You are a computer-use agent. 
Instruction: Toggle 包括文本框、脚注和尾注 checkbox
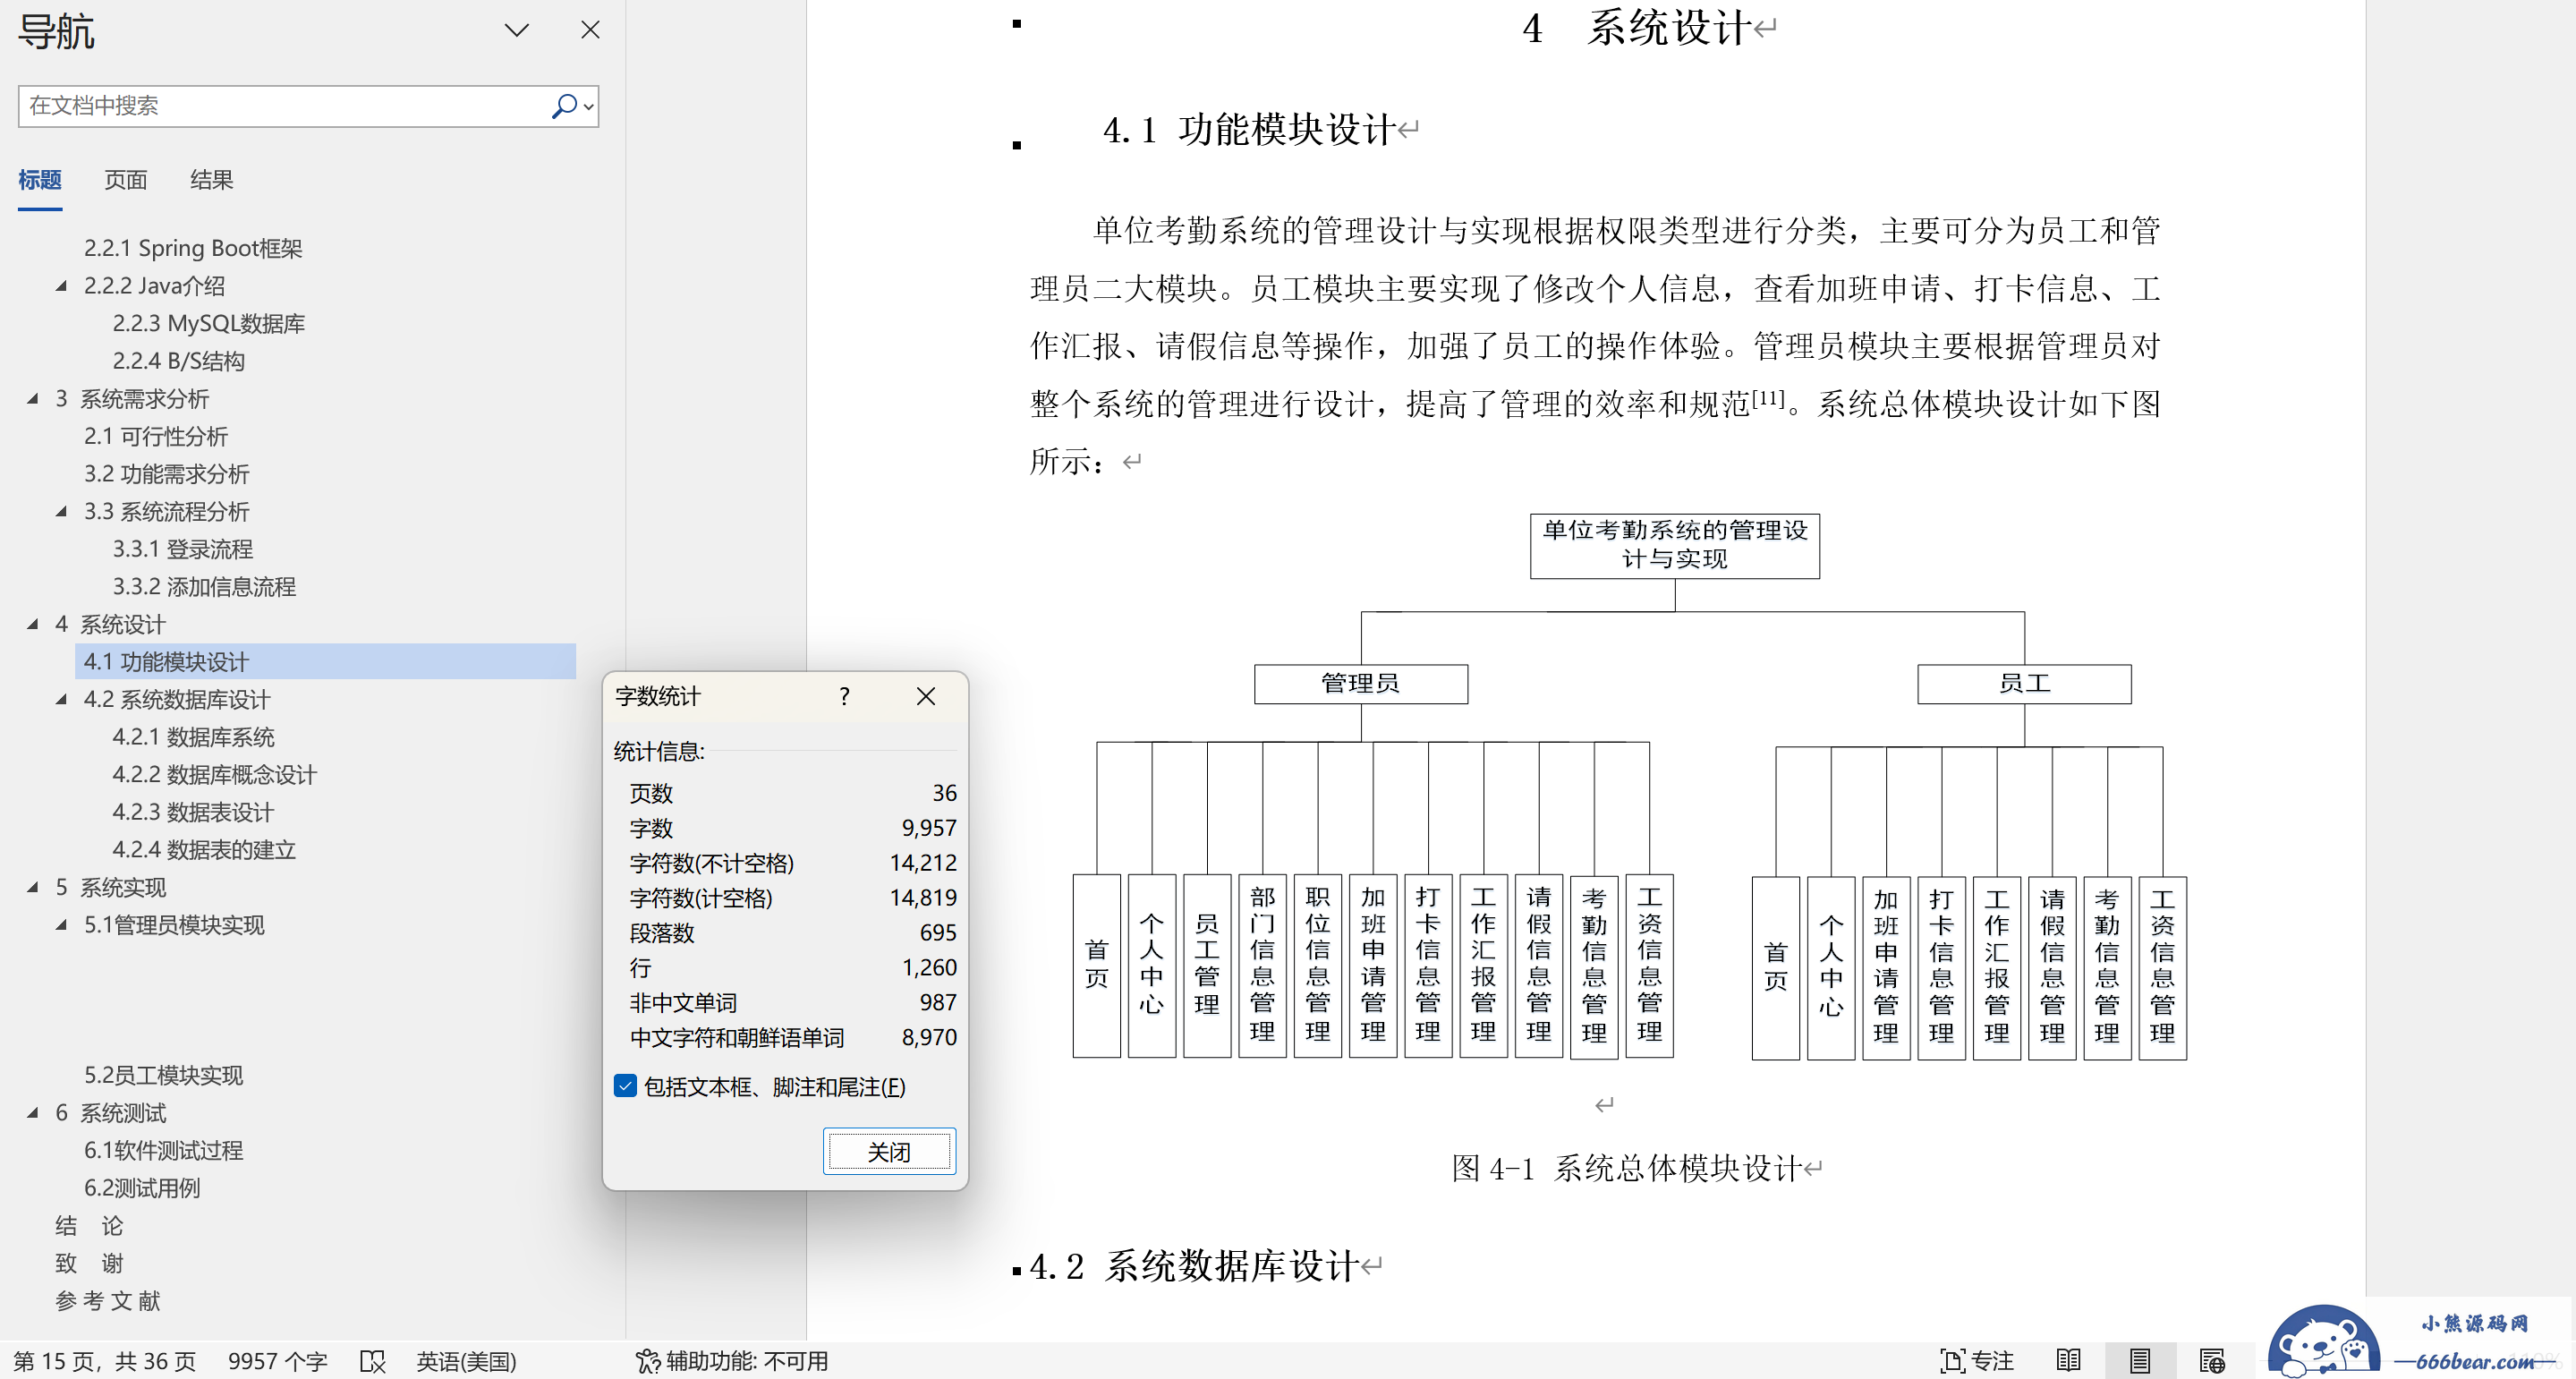point(625,1086)
